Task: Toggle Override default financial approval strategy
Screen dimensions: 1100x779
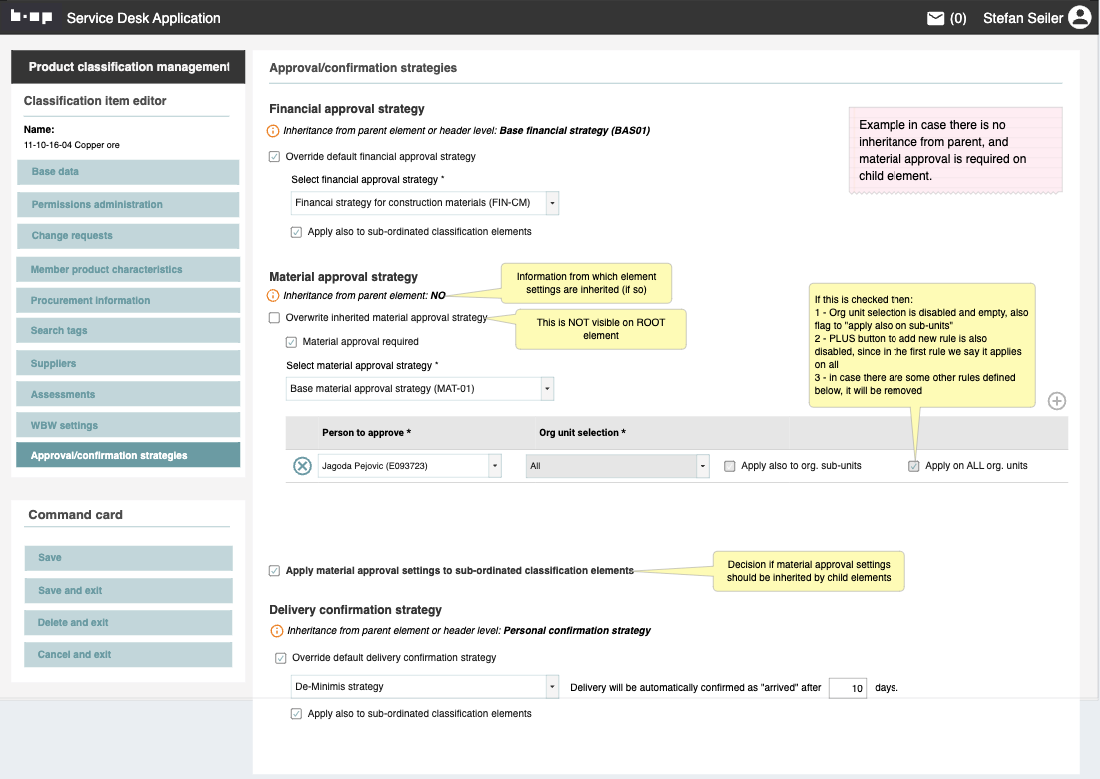Action: [275, 157]
